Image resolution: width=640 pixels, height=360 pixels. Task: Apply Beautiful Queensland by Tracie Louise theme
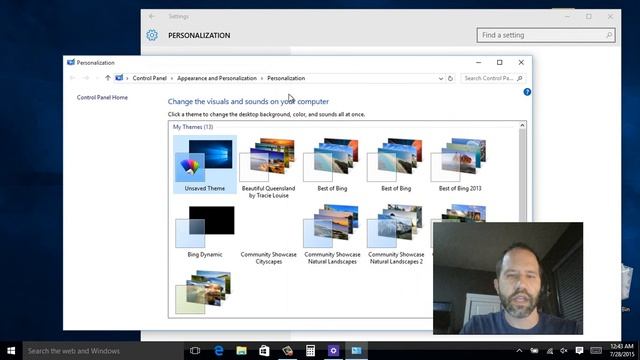(x=268, y=168)
